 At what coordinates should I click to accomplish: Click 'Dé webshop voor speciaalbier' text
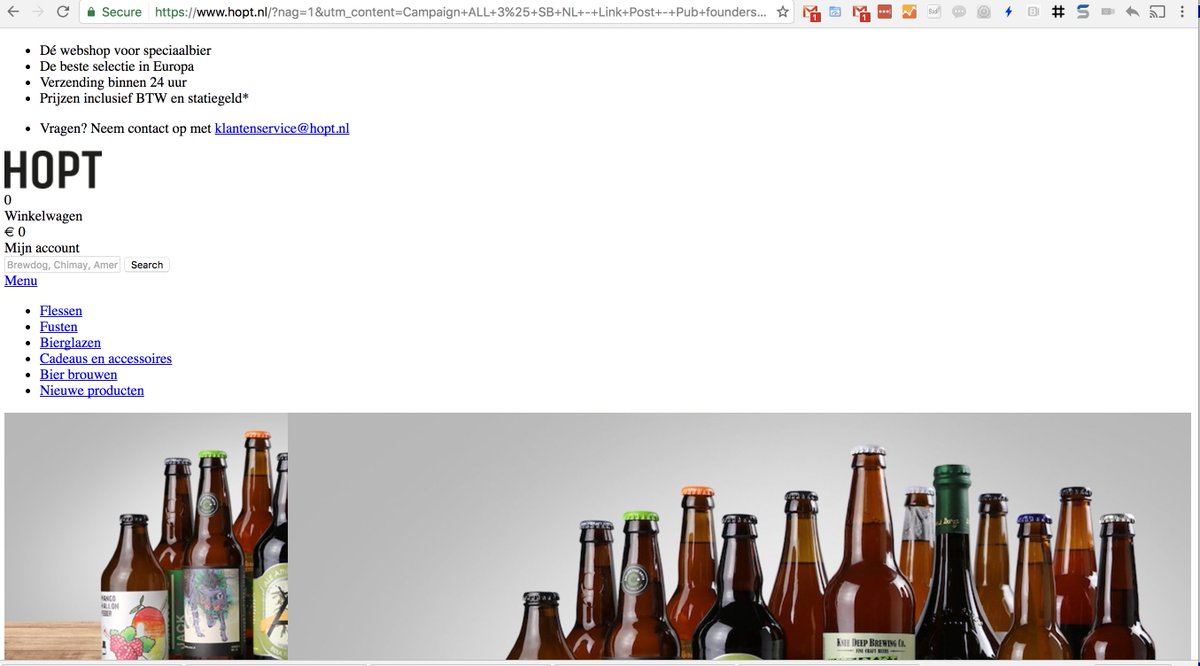tap(125, 50)
